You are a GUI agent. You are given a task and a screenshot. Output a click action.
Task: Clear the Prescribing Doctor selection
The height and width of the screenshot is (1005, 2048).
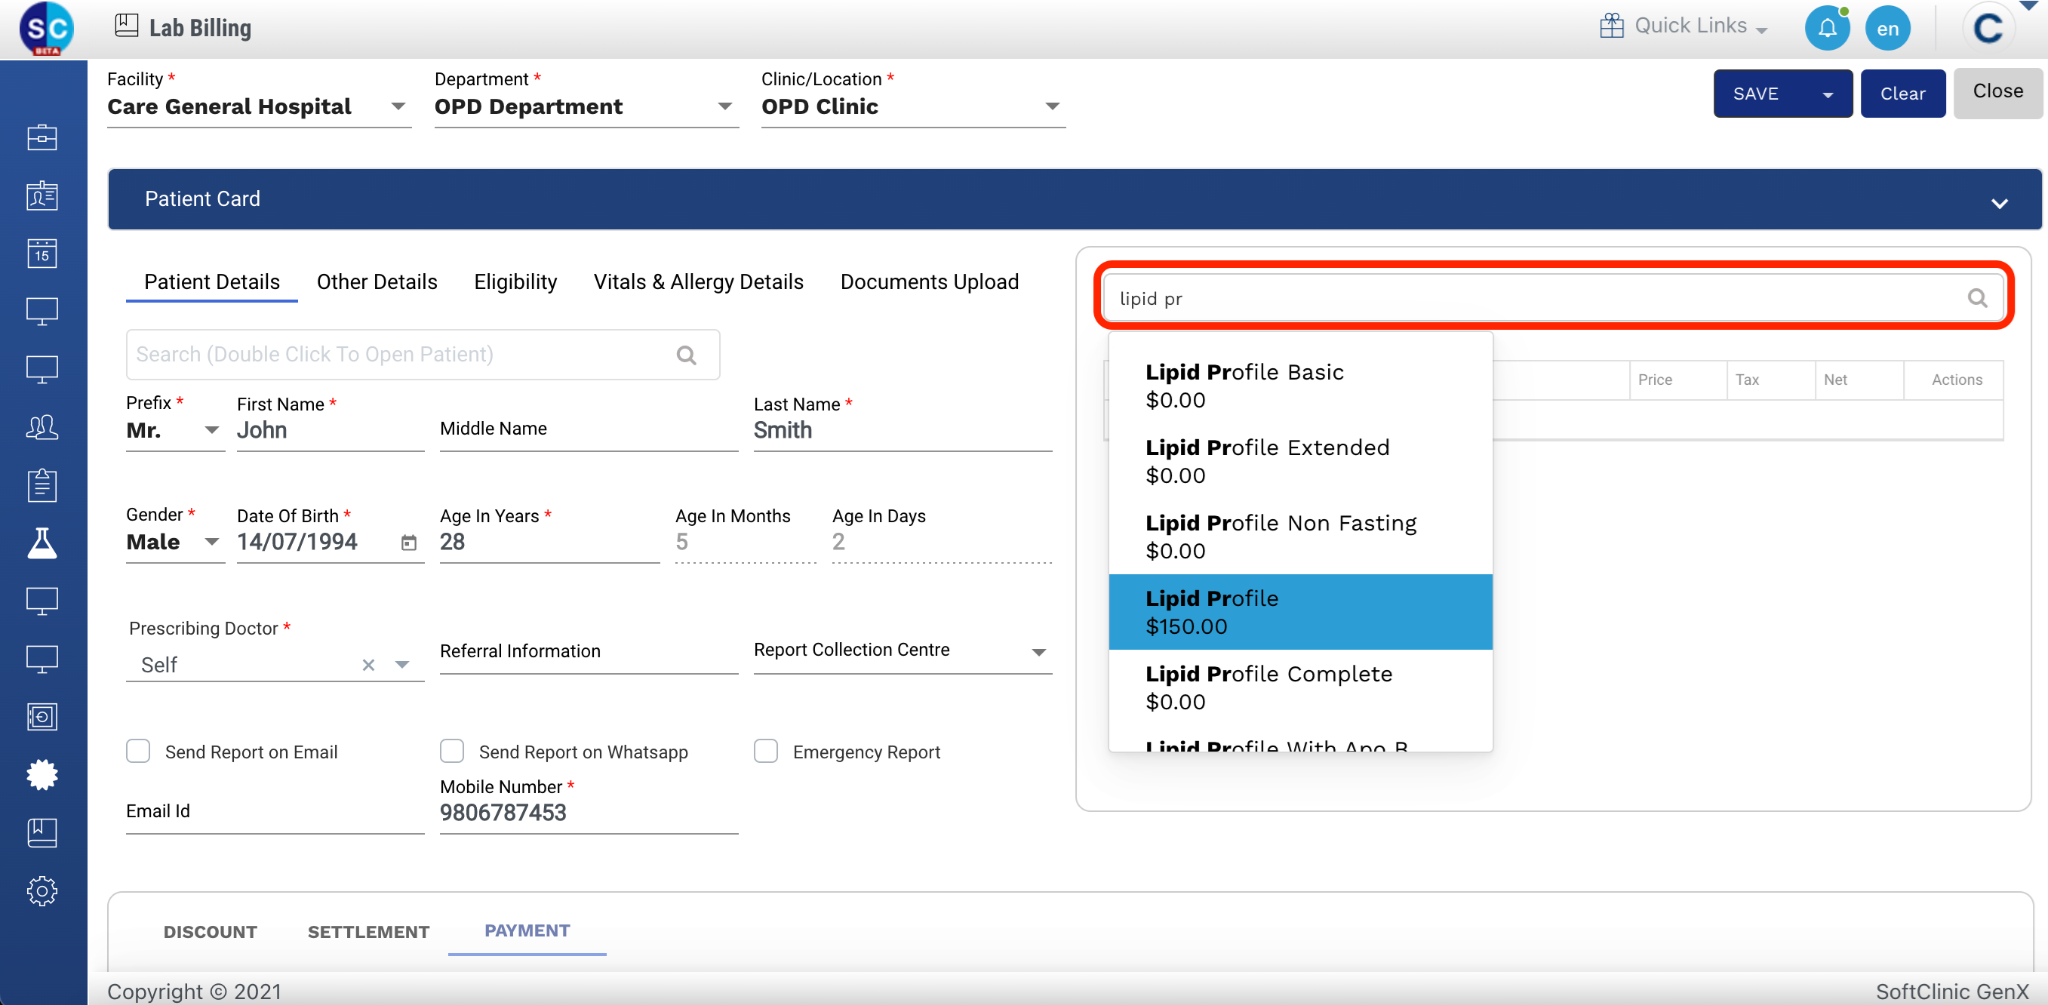click(368, 665)
